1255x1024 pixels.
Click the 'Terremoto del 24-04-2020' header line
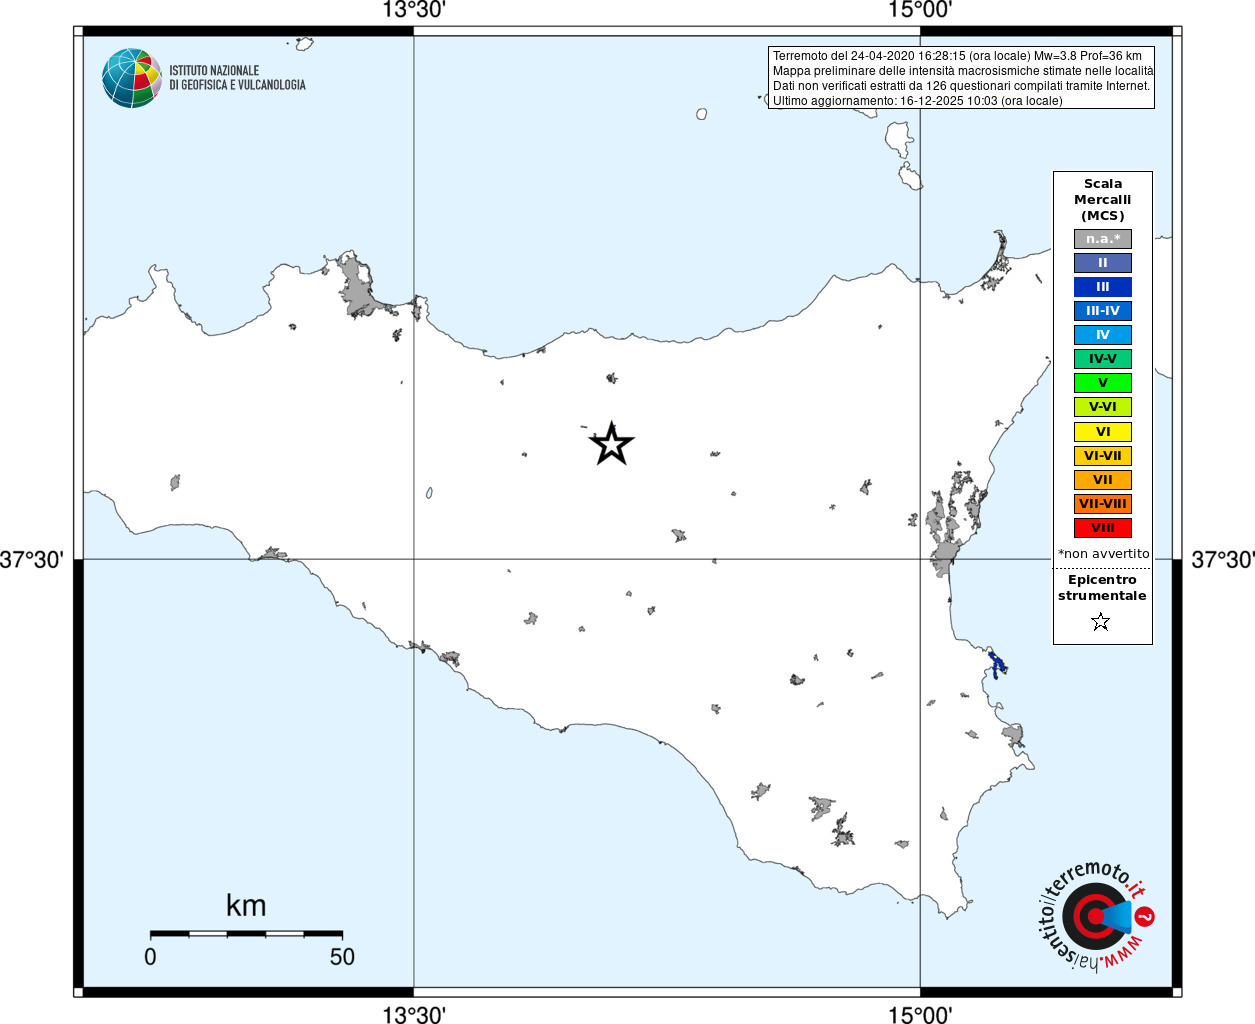click(x=957, y=56)
